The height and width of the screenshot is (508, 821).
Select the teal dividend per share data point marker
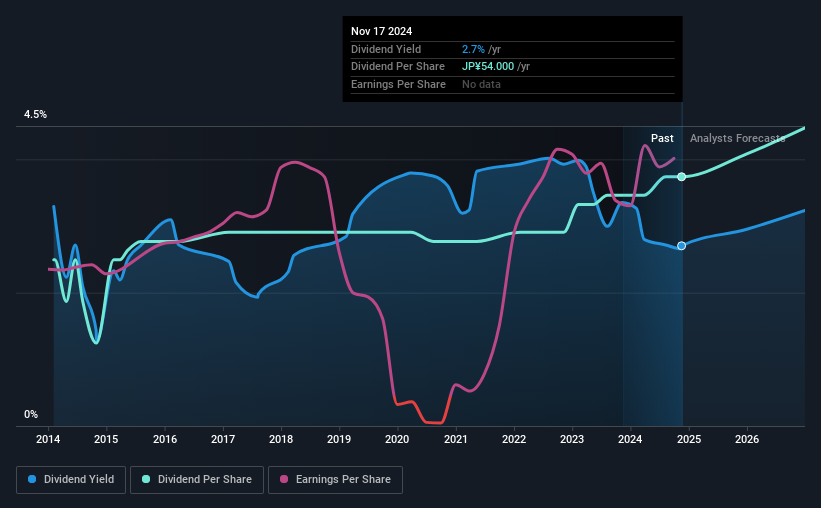[x=681, y=177]
